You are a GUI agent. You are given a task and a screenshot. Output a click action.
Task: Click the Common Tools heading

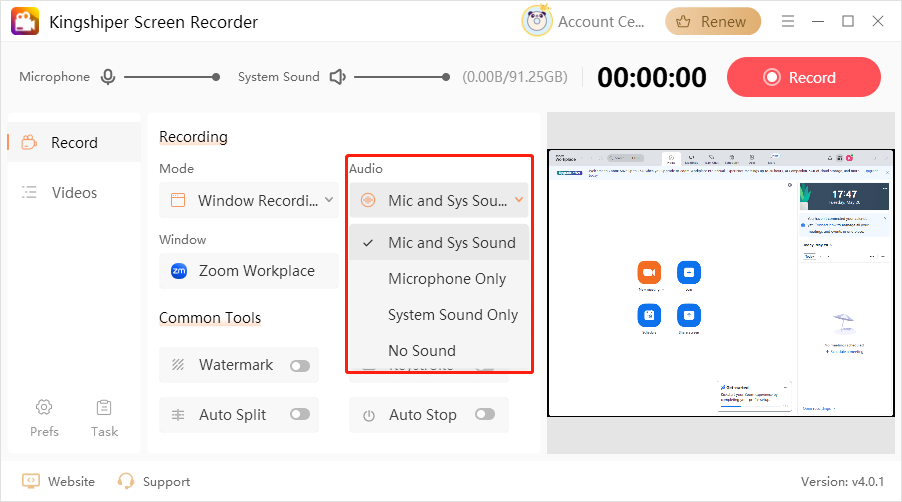pos(210,317)
